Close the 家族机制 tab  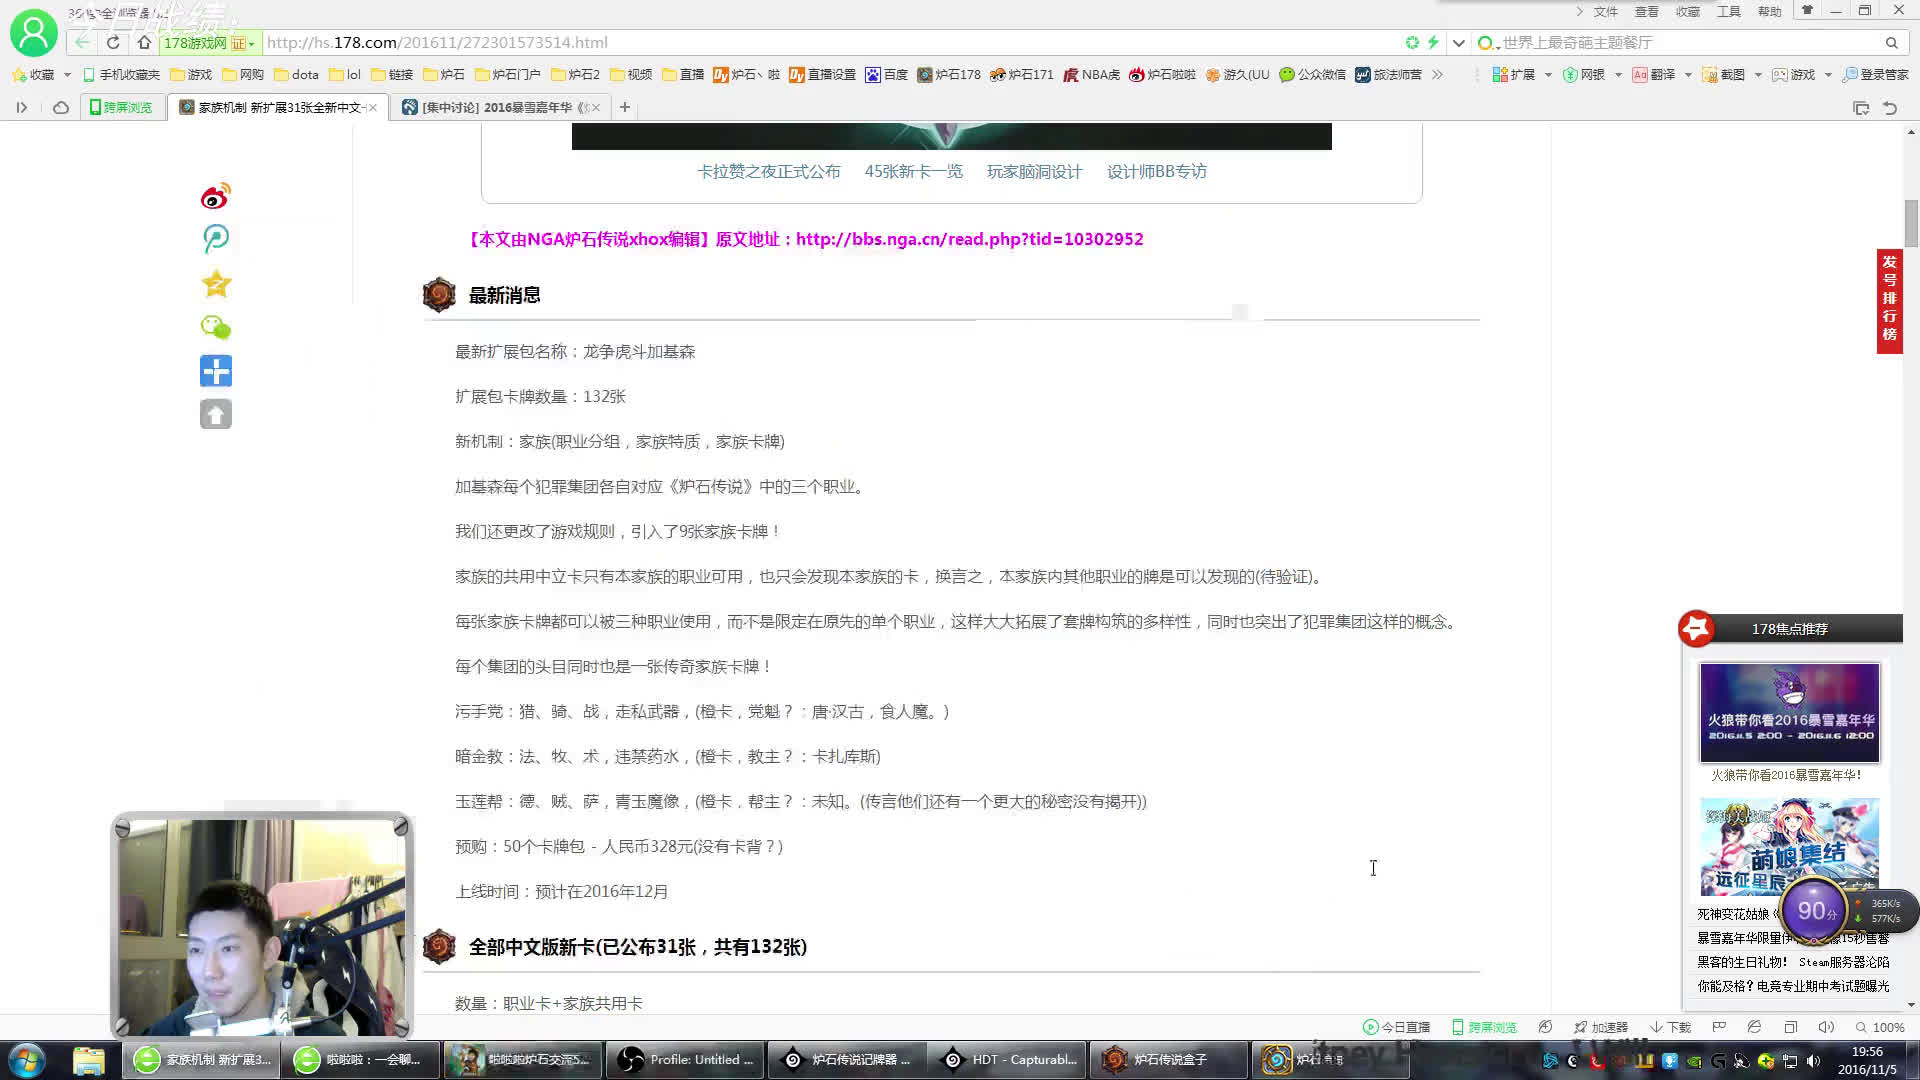click(x=373, y=107)
